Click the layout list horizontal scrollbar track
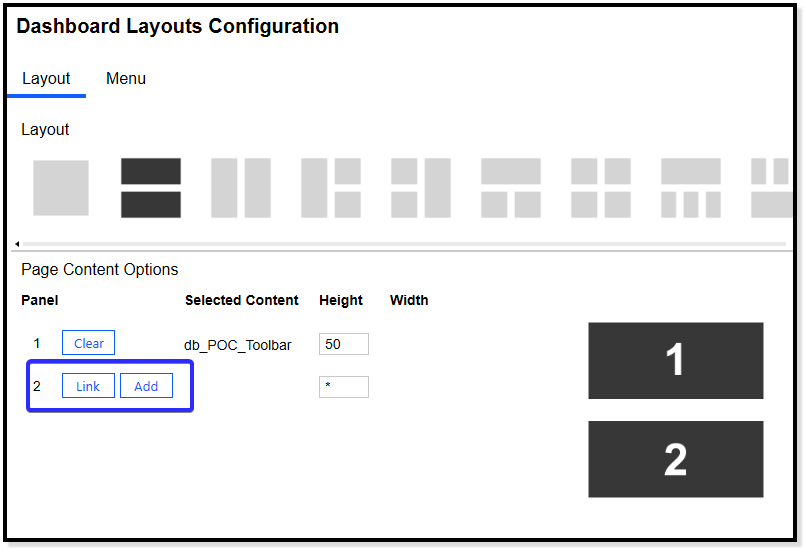Viewport: 805px width, 550px height. coord(400,244)
